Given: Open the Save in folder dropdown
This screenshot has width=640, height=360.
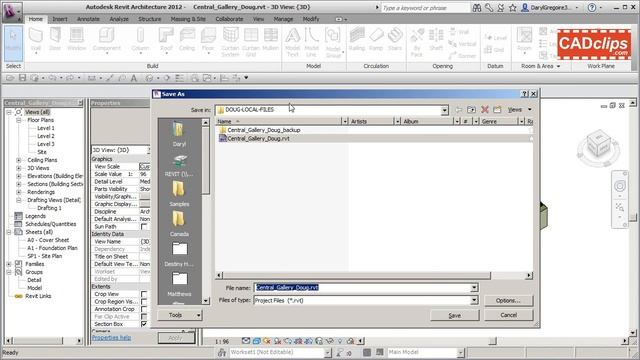Looking at the screenshot, I should click(444, 110).
